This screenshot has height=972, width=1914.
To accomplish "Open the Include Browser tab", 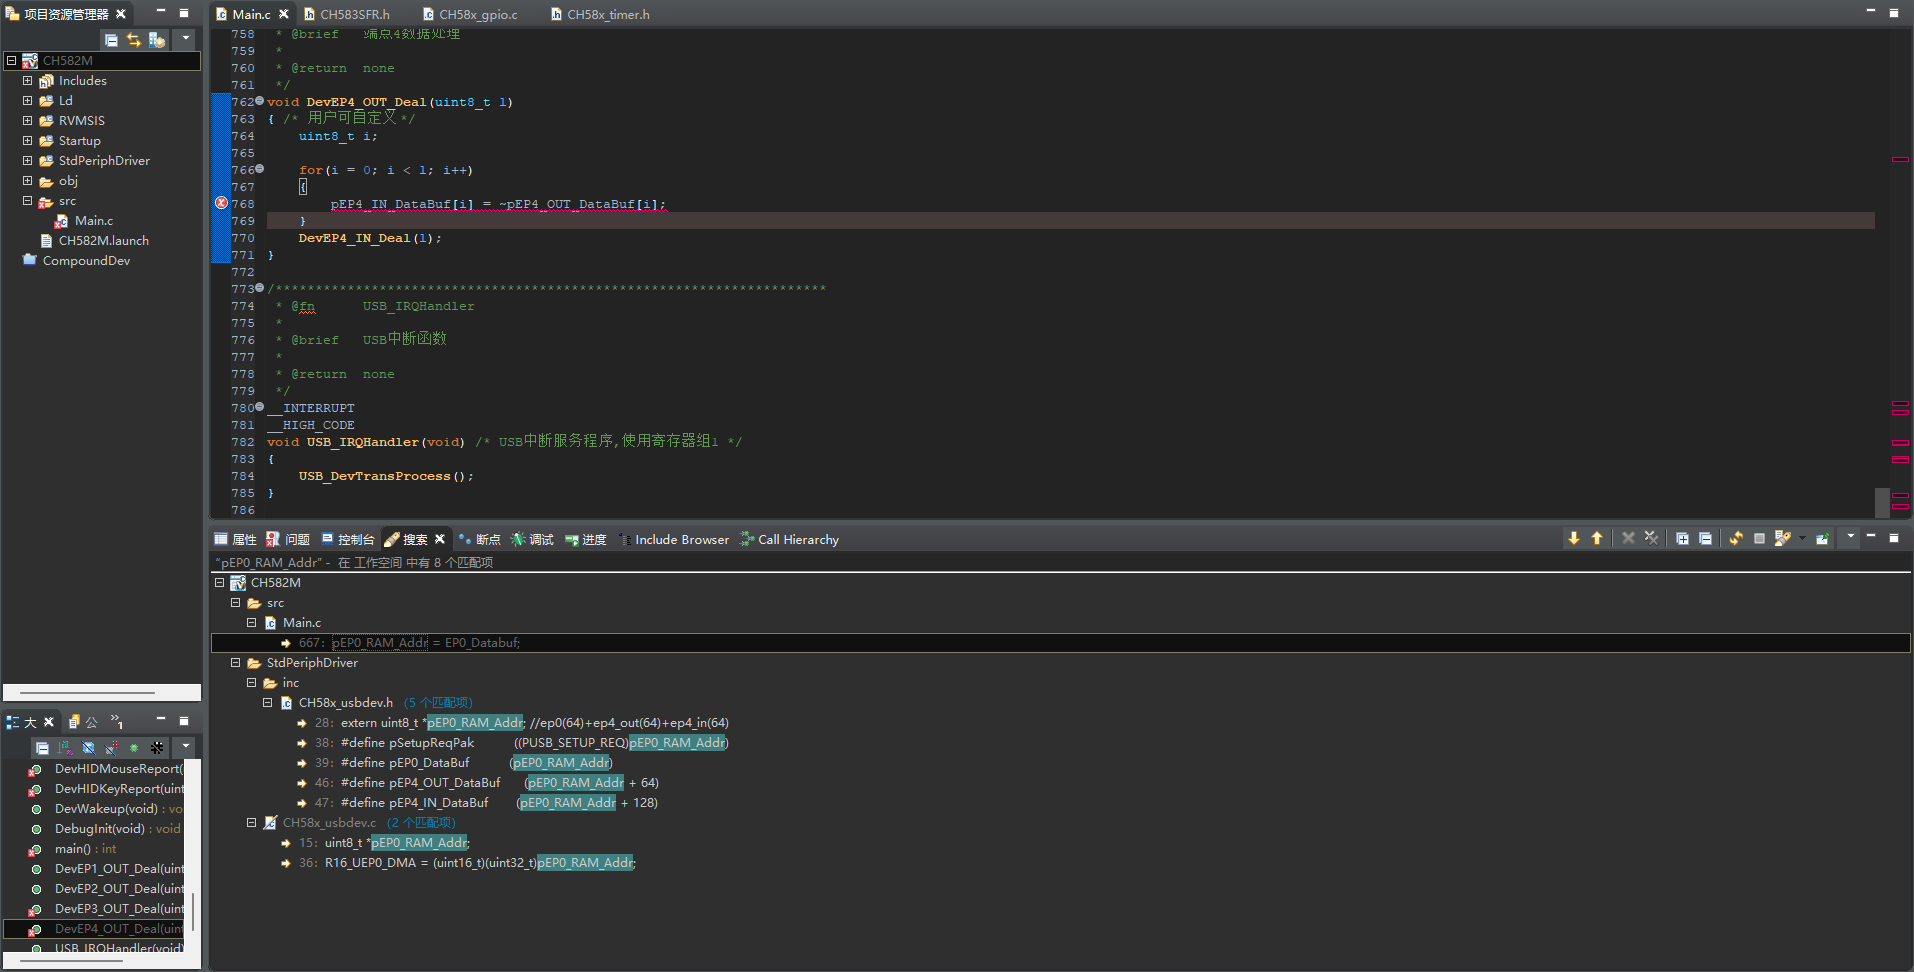I will pyautogui.click(x=674, y=539).
